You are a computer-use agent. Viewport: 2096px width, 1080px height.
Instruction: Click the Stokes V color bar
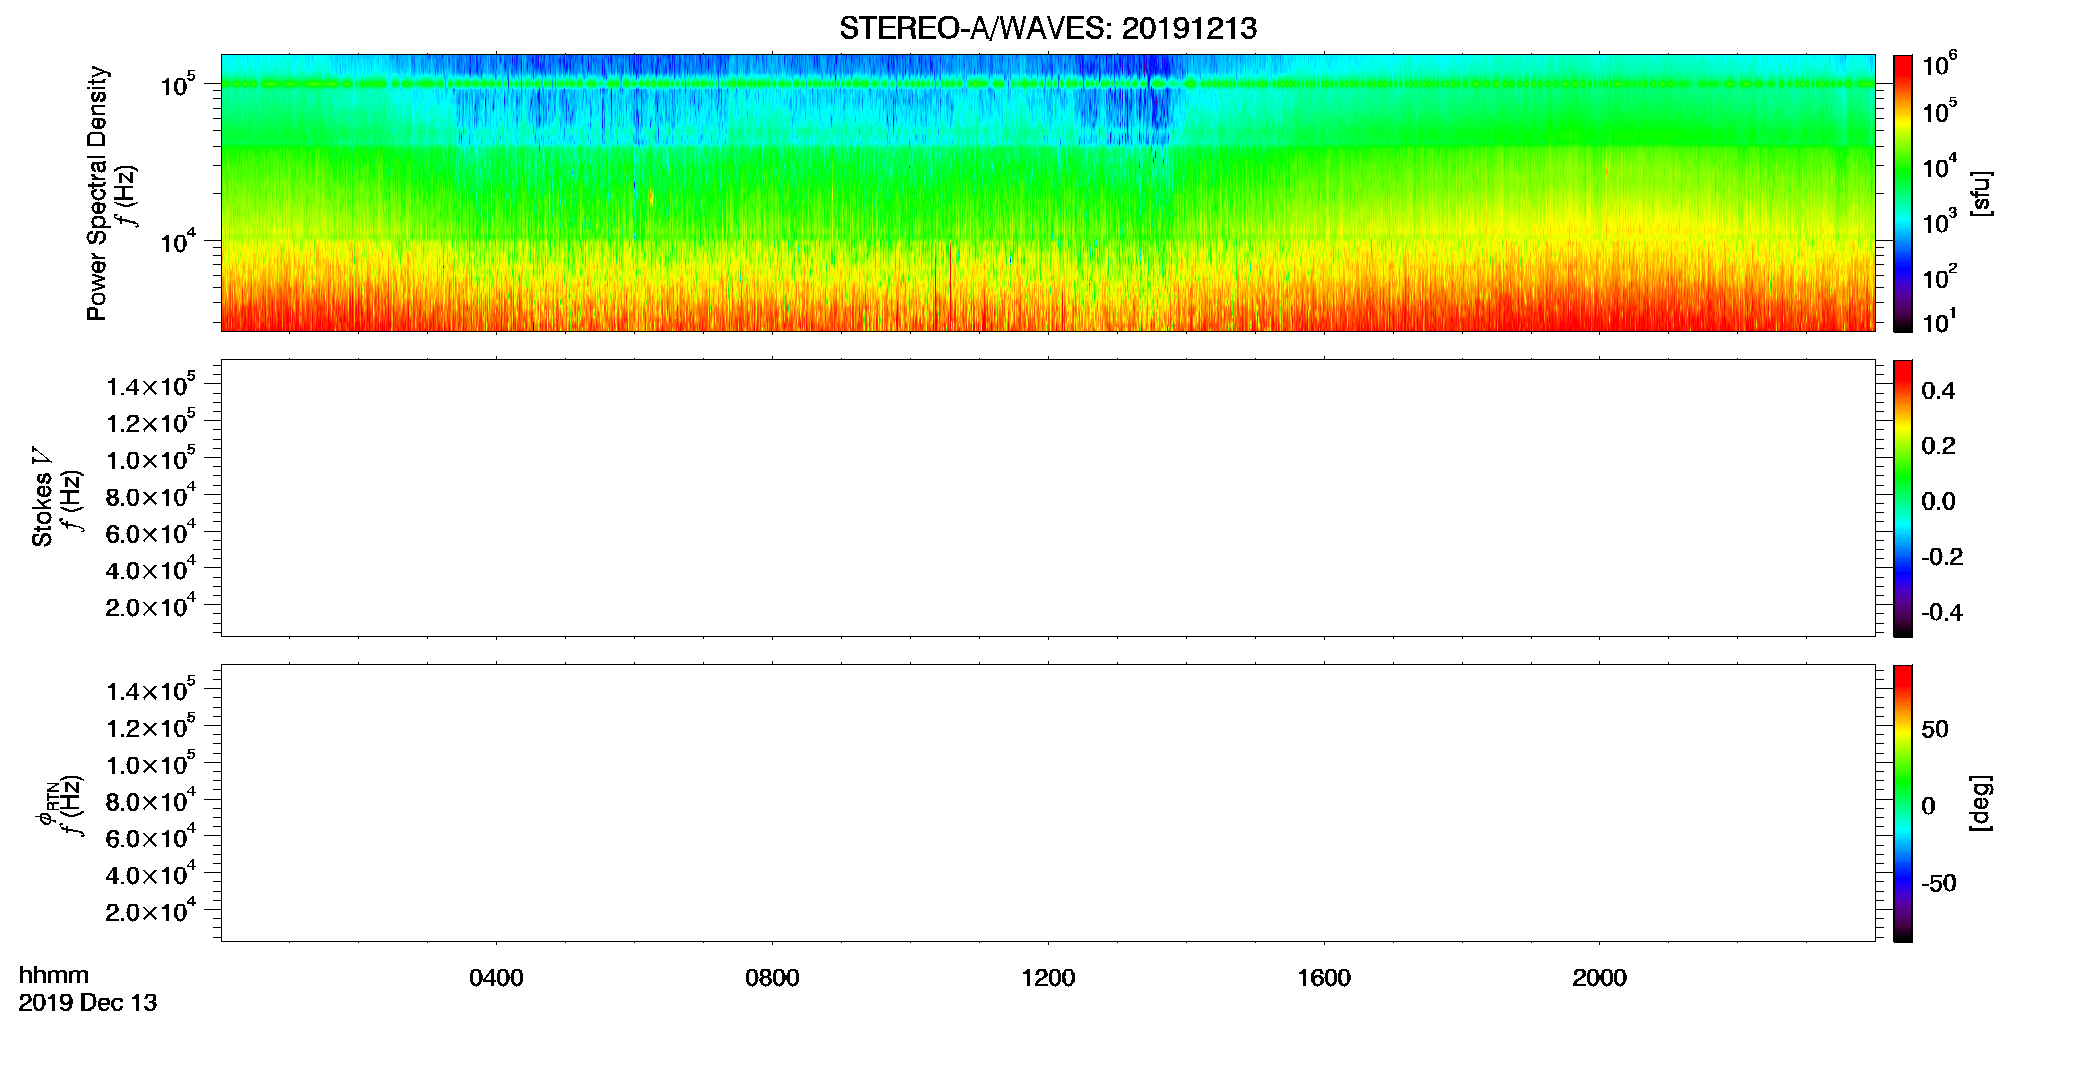(x=1902, y=498)
